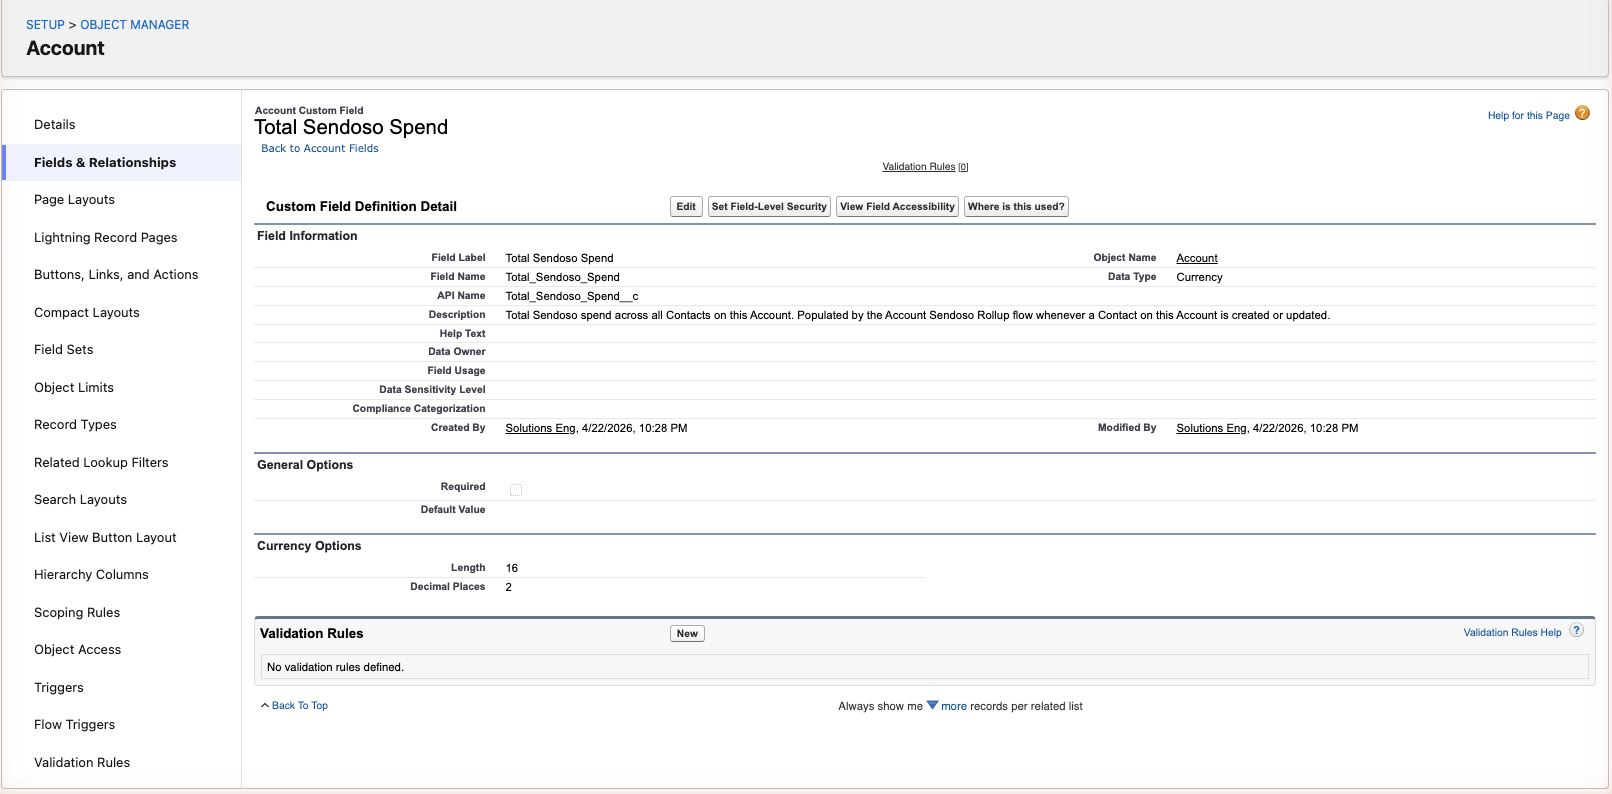The width and height of the screenshot is (1612, 794).
Task: Click the SETUP breadcrumb link
Action: click(45, 25)
